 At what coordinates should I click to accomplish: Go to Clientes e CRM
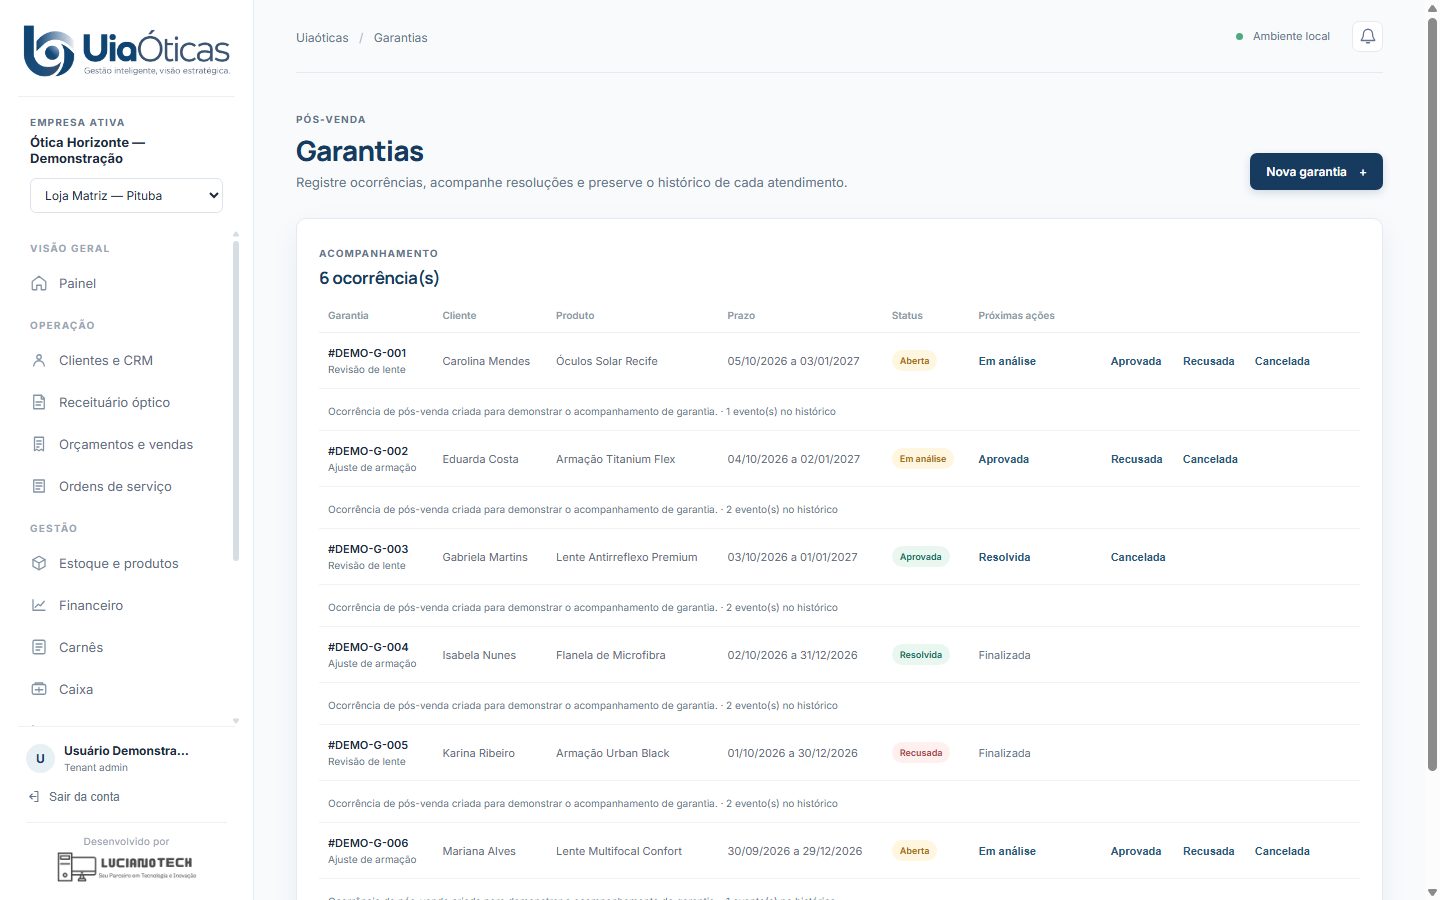(126, 361)
